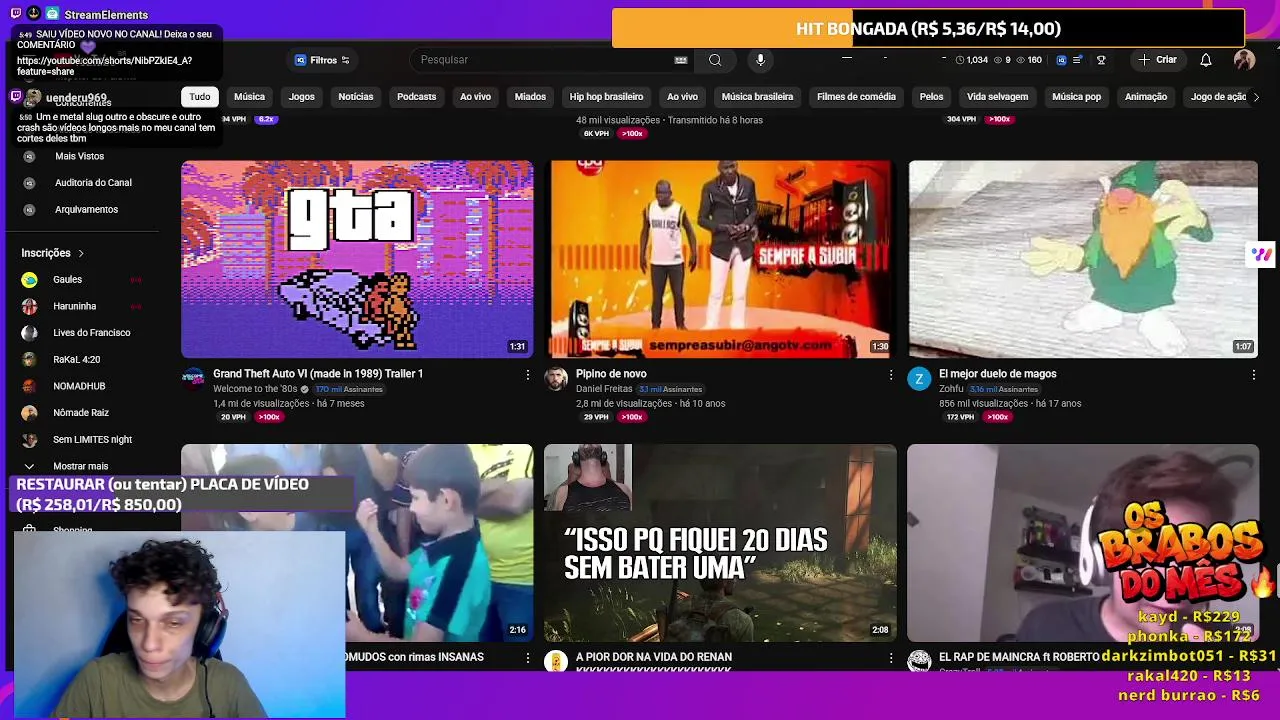Open Mais Vistos in the sidebar
The height and width of the screenshot is (720, 1280).
click(x=79, y=156)
